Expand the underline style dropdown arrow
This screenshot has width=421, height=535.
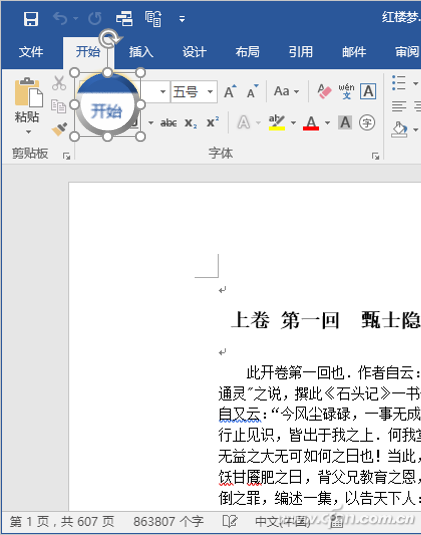(151, 122)
